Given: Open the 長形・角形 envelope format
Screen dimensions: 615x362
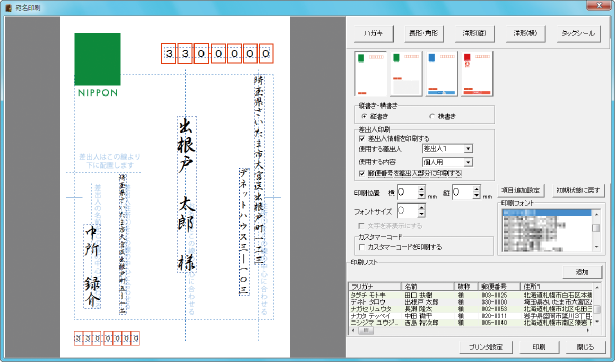Looking at the screenshot, I should coord(424,34).
